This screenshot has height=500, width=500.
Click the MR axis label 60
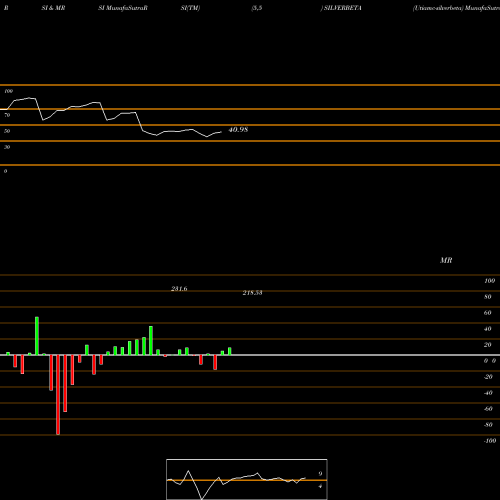(487, 313)
